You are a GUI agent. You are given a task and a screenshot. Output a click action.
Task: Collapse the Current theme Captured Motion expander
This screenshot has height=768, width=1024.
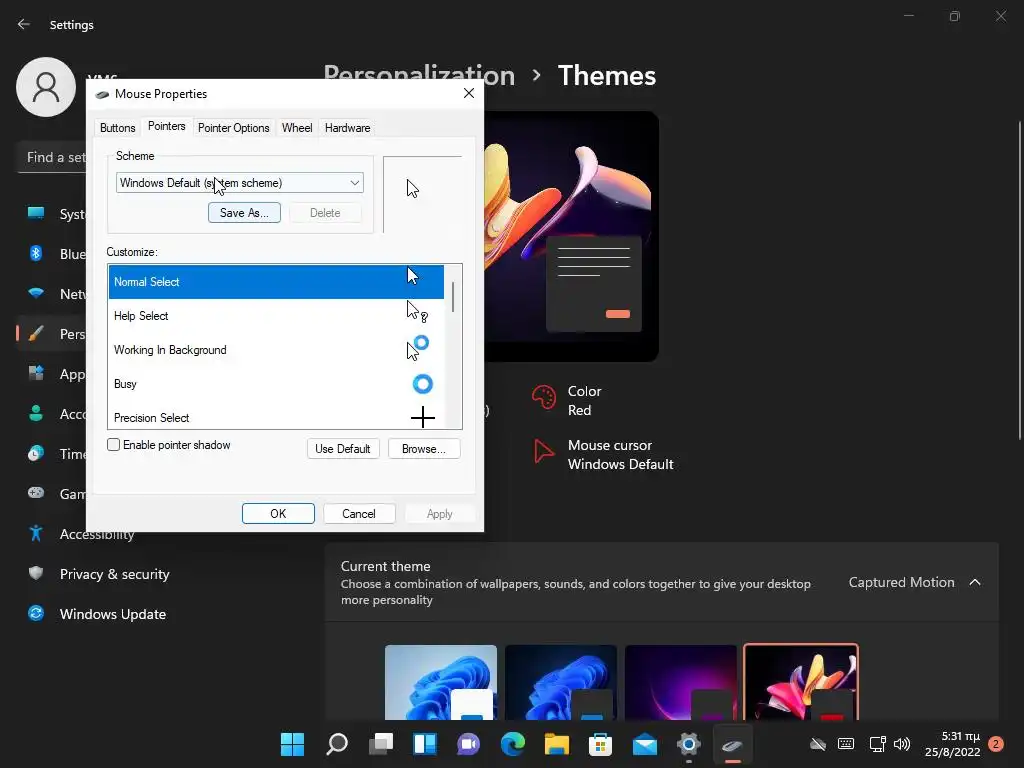click(x=975, y=582)
